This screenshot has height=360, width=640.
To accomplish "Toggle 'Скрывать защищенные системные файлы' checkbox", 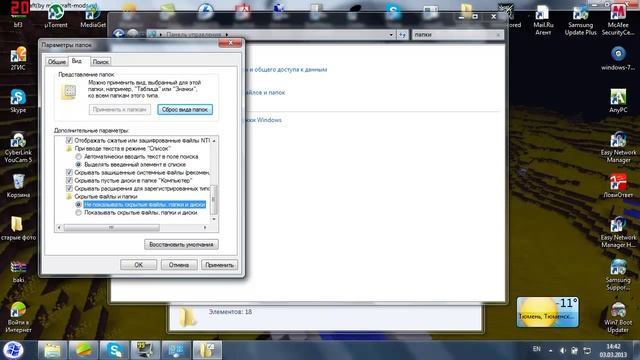I will [x=69, y=172].
